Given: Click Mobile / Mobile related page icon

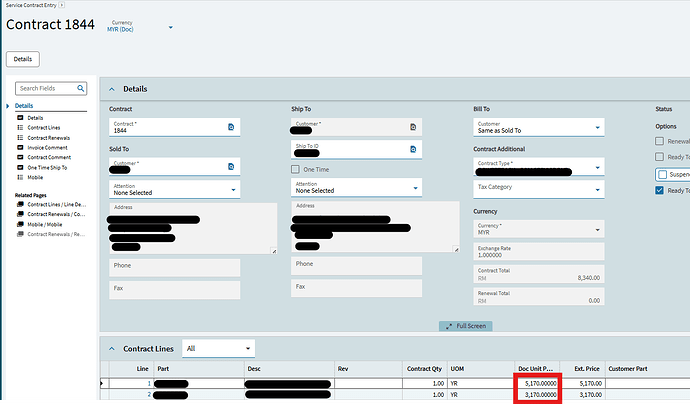Looking at the screenshot, I should (x=20, y=224).
